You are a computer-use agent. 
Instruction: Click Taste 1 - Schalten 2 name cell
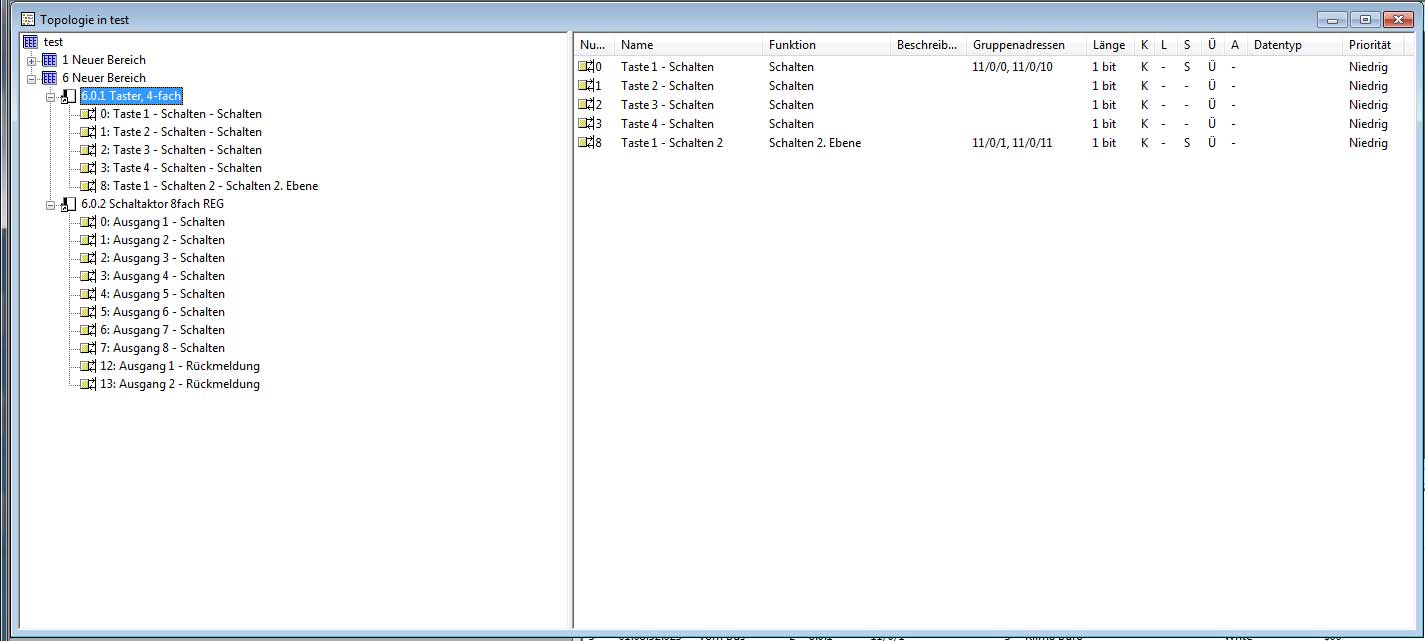click(x=672, y=143)
